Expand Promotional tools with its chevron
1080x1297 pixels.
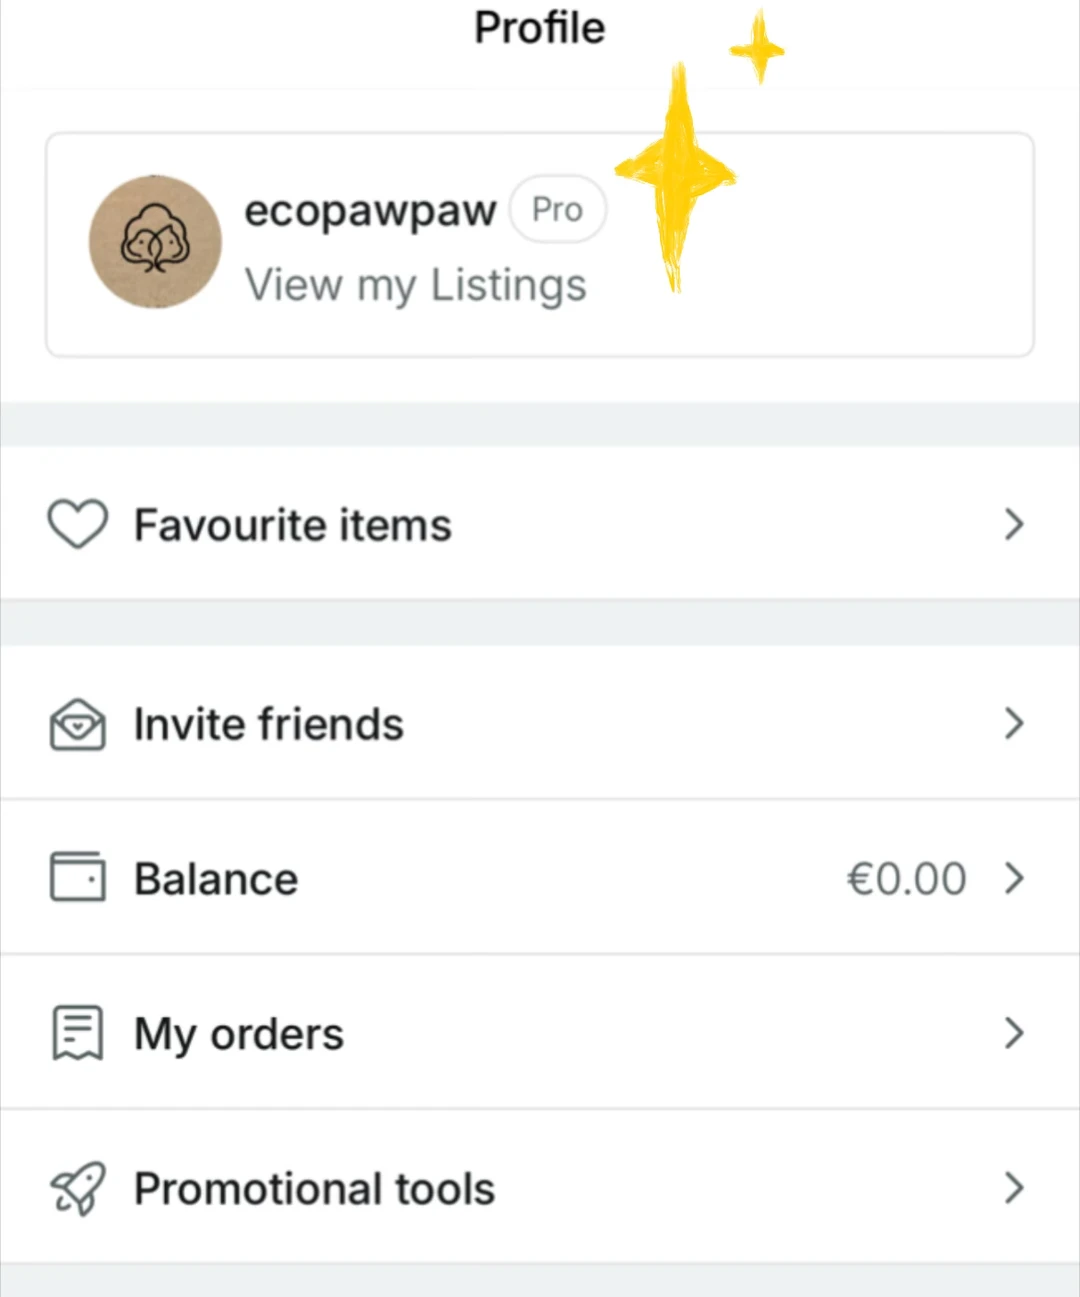tap(1014, 1188)
